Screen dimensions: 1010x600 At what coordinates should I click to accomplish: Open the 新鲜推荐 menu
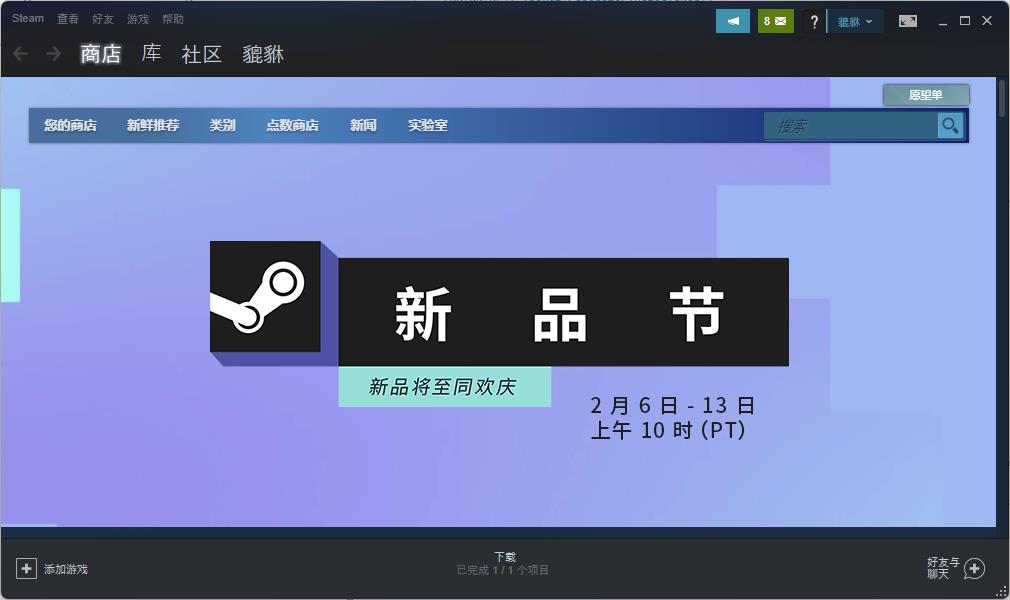pos(153,125)
